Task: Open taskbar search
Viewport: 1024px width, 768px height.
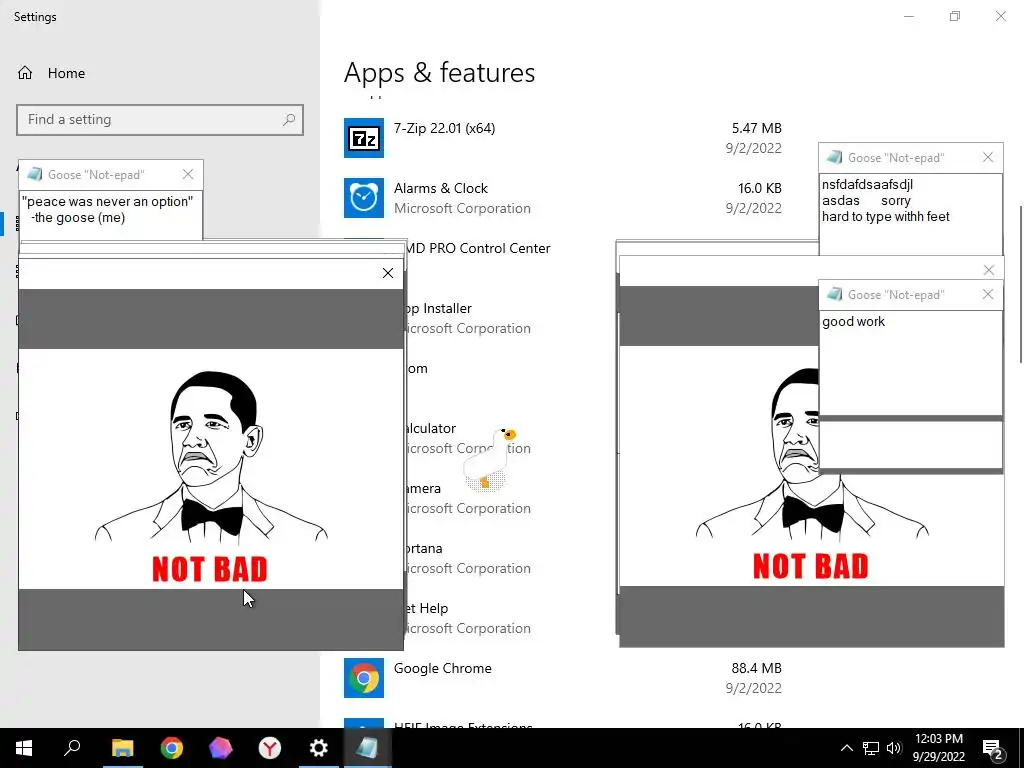Action: pos(72,748)
